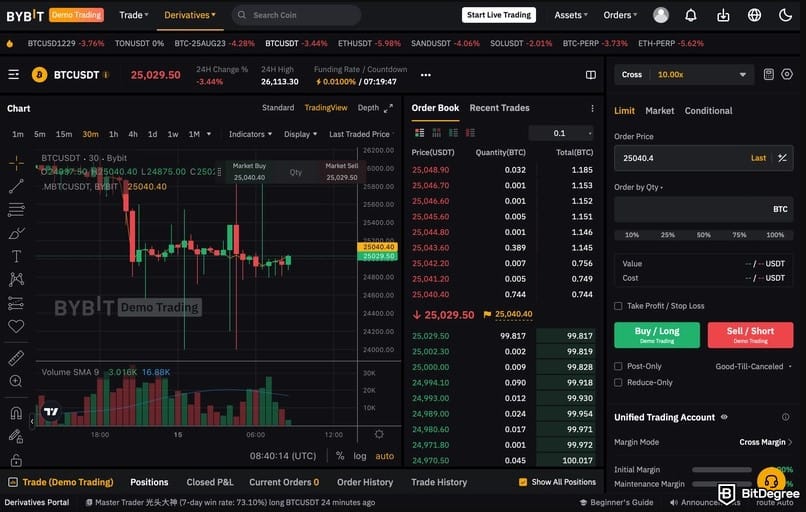Select the crosshair cursor tool
The width and height of the screenshot is (806, 512).
(x=16, y=163)
